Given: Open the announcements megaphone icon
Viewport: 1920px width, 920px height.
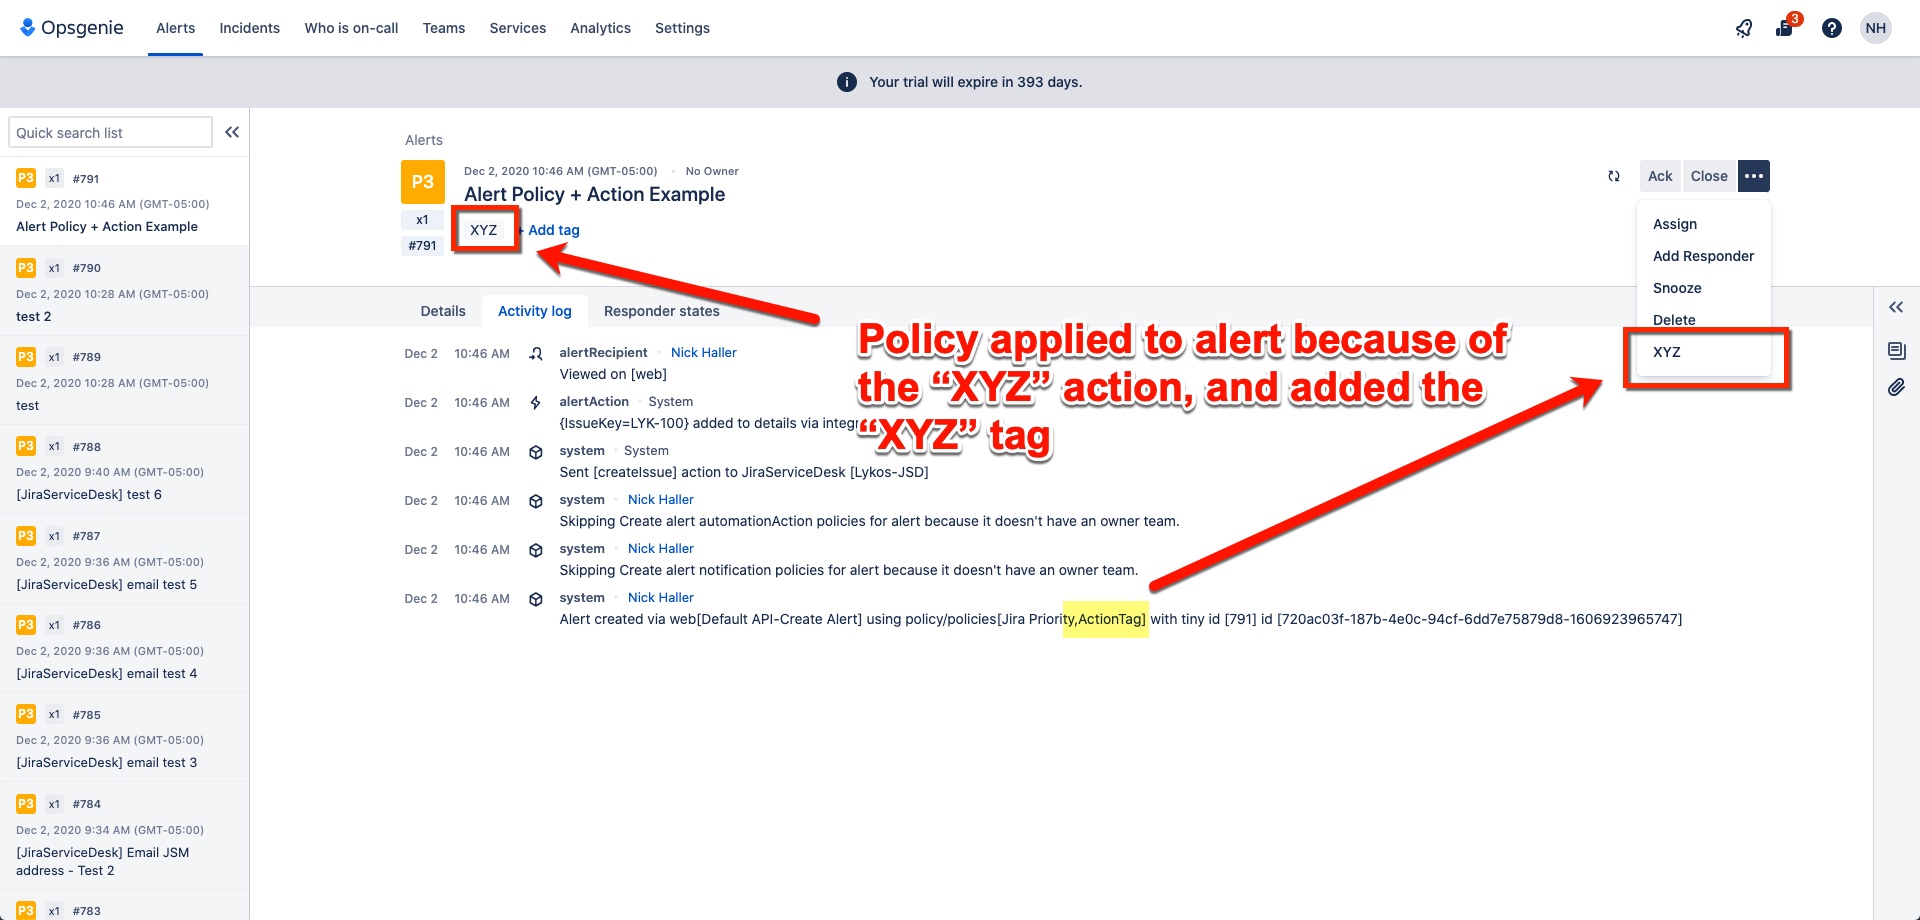Looking at the screenshot, I should [1744, 27].
